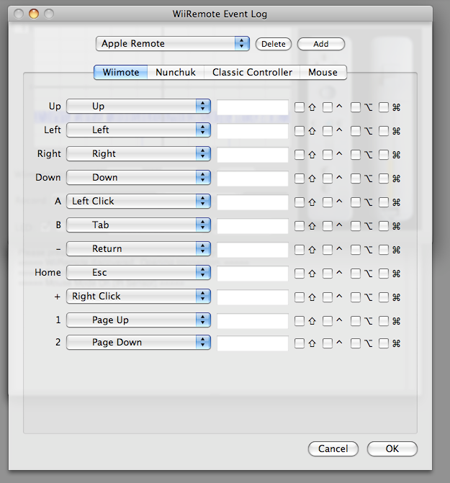Expand the Esc dropdown for Home button
Screen dimensions: 450x483
[x=138, y=273]
